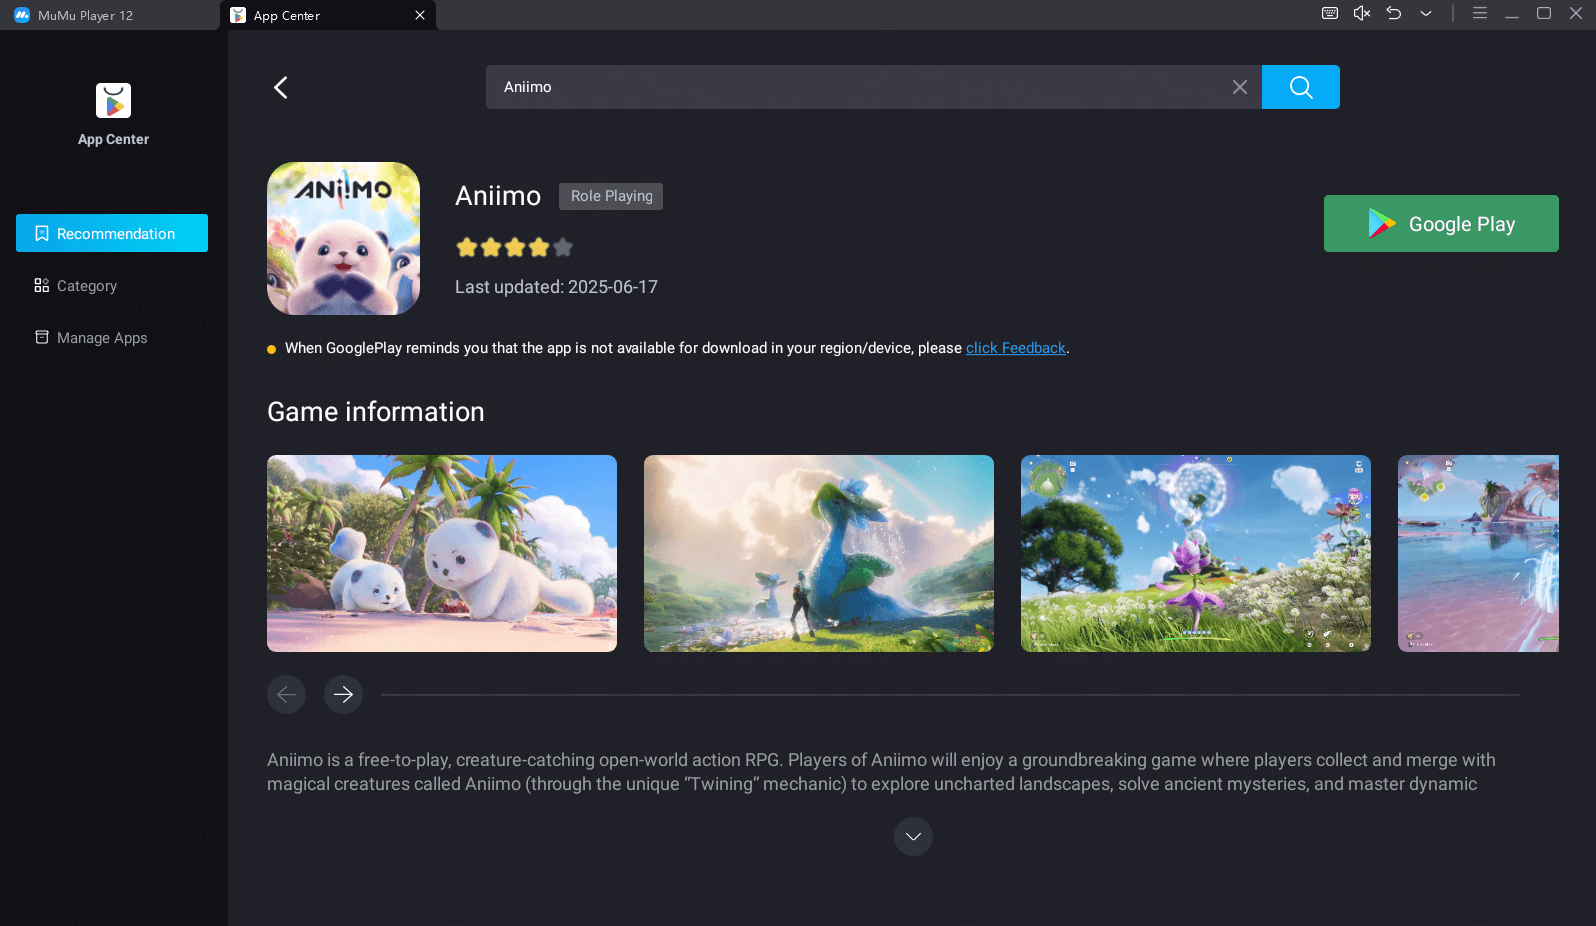Open the click Feedback link
This screenshot has width=1596, height=926.
[x=1016, y=348]
